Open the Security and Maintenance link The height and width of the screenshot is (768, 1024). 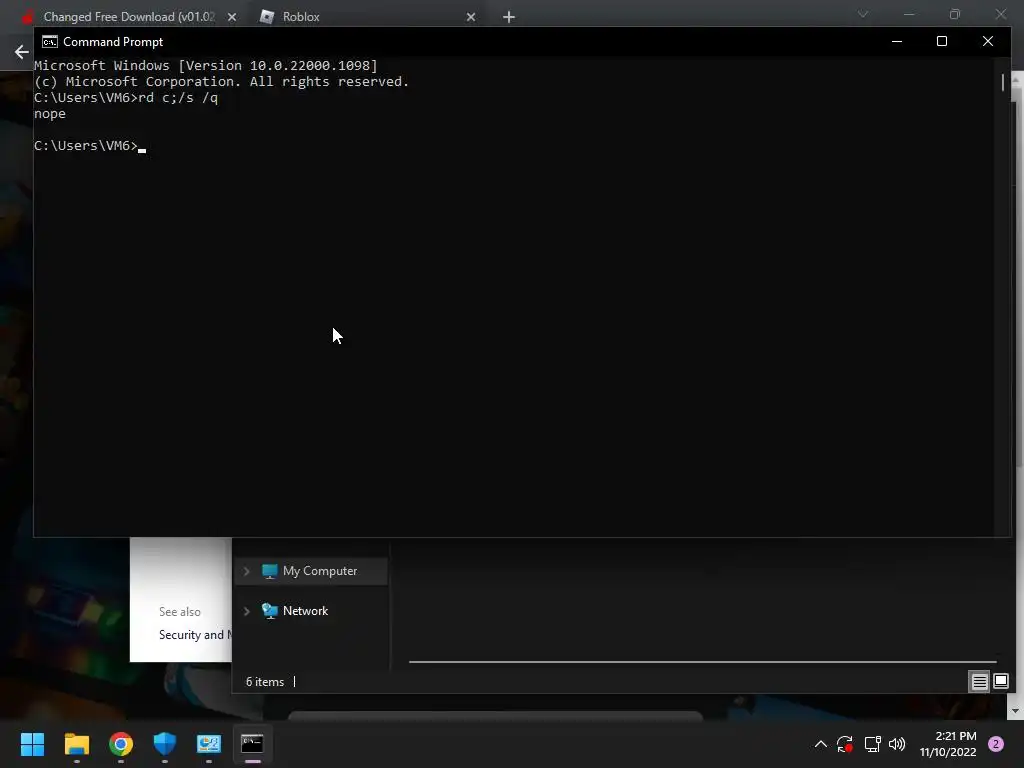coord(195,635)
